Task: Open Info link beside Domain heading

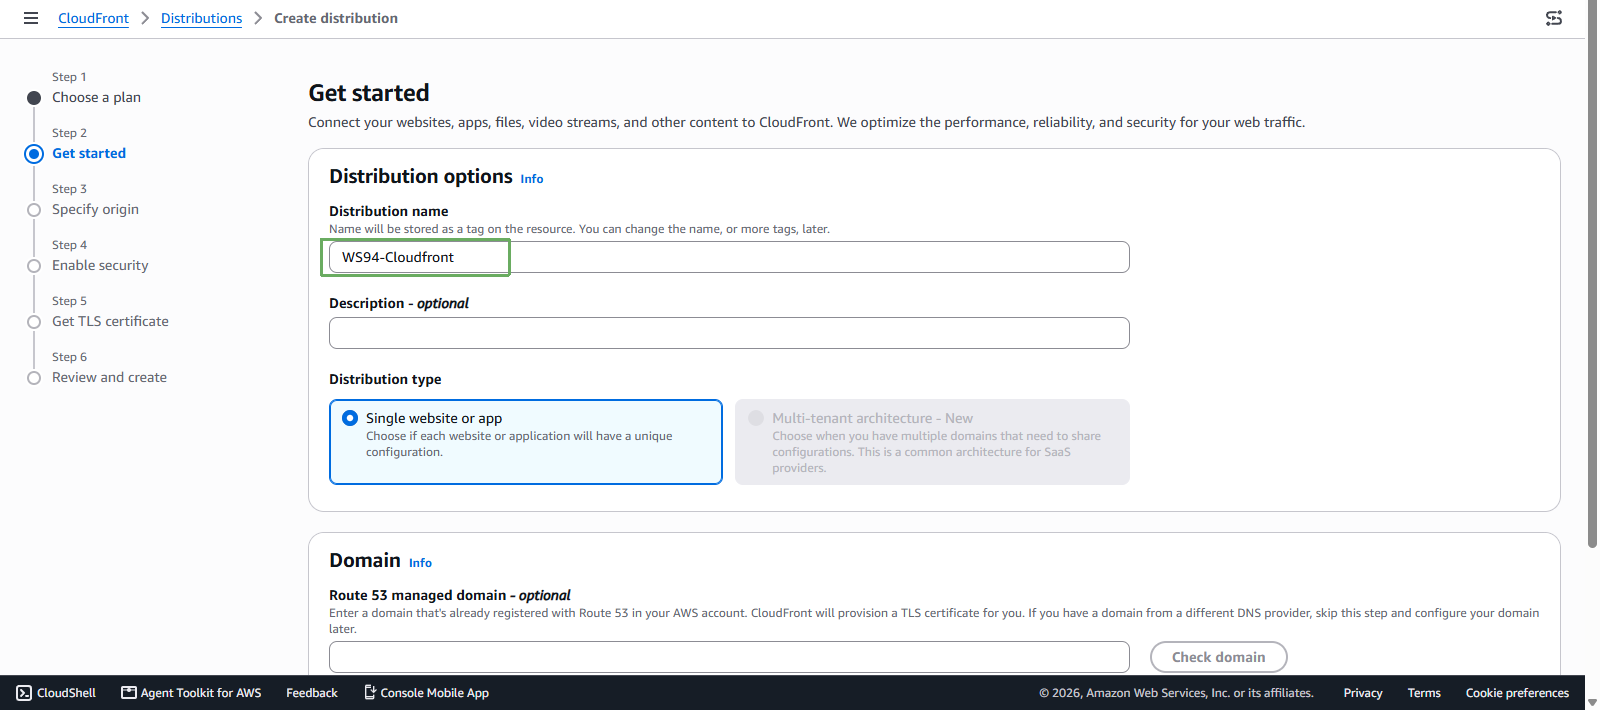Action: point(420,563)
